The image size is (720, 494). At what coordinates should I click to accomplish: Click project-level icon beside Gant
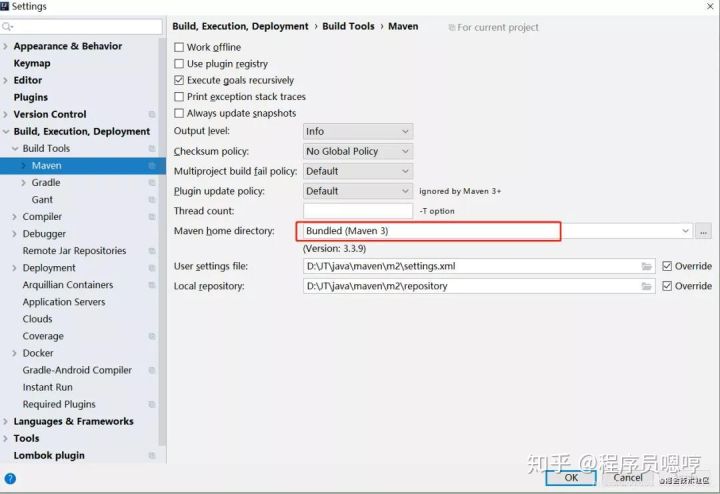pos(152,199)
